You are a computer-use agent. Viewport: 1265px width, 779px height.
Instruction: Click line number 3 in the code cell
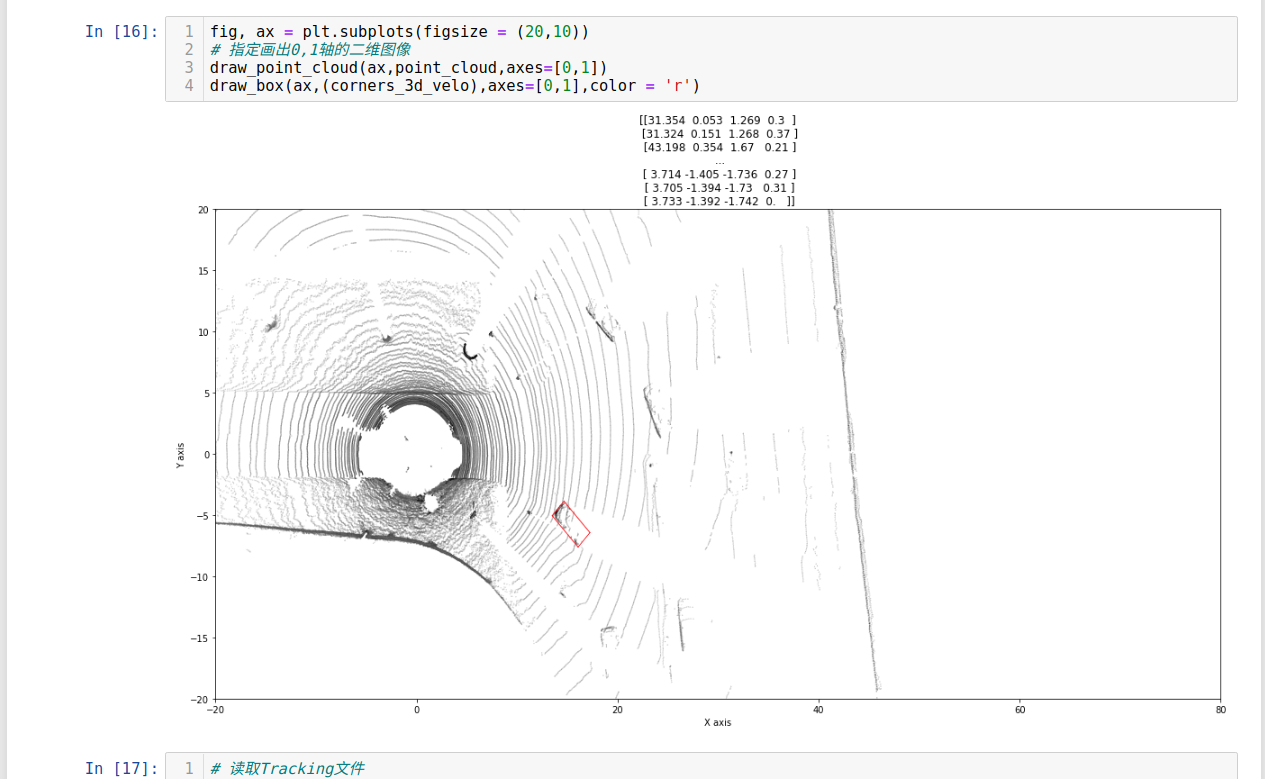(x=188, y=67)
